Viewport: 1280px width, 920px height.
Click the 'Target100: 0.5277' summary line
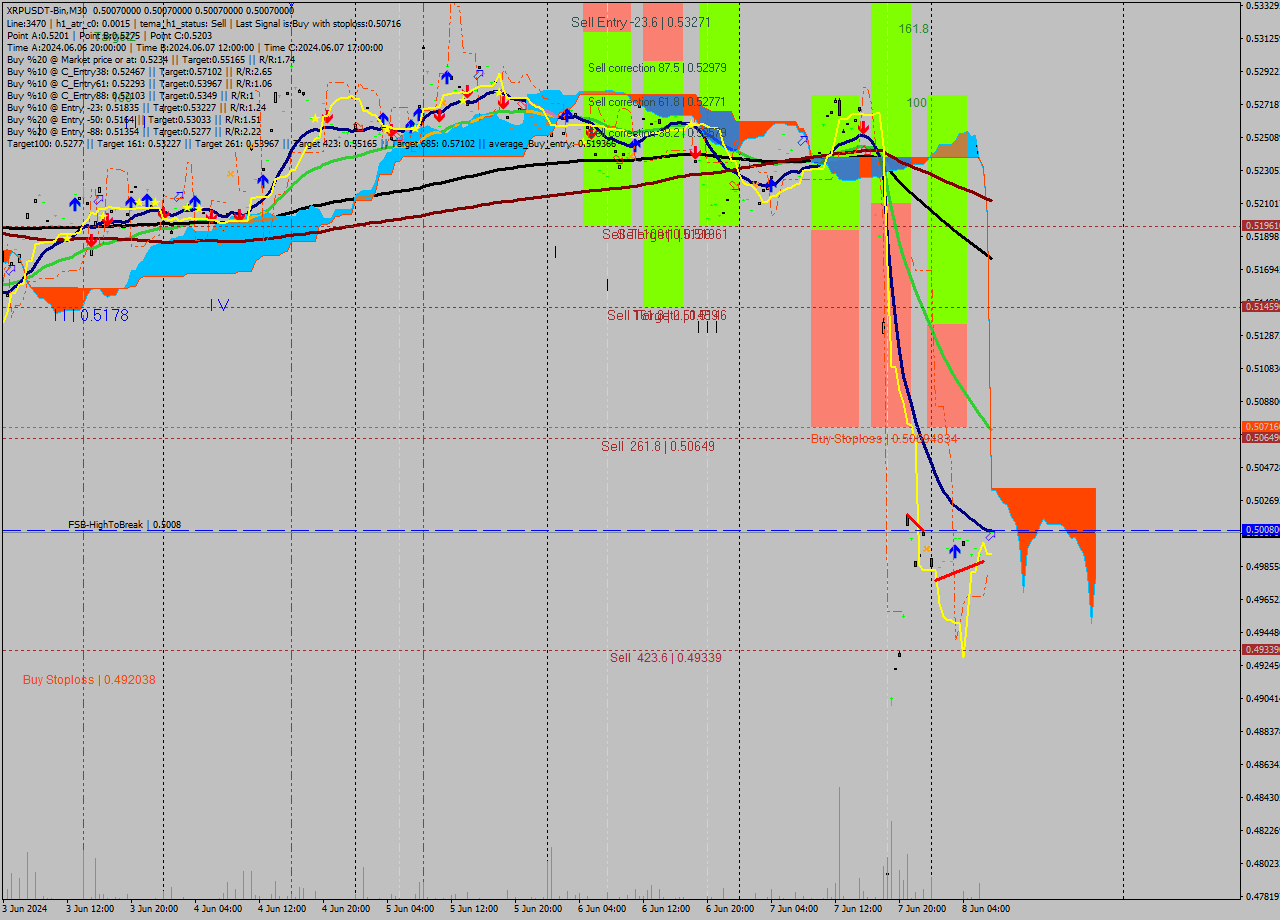pos(311,144)
